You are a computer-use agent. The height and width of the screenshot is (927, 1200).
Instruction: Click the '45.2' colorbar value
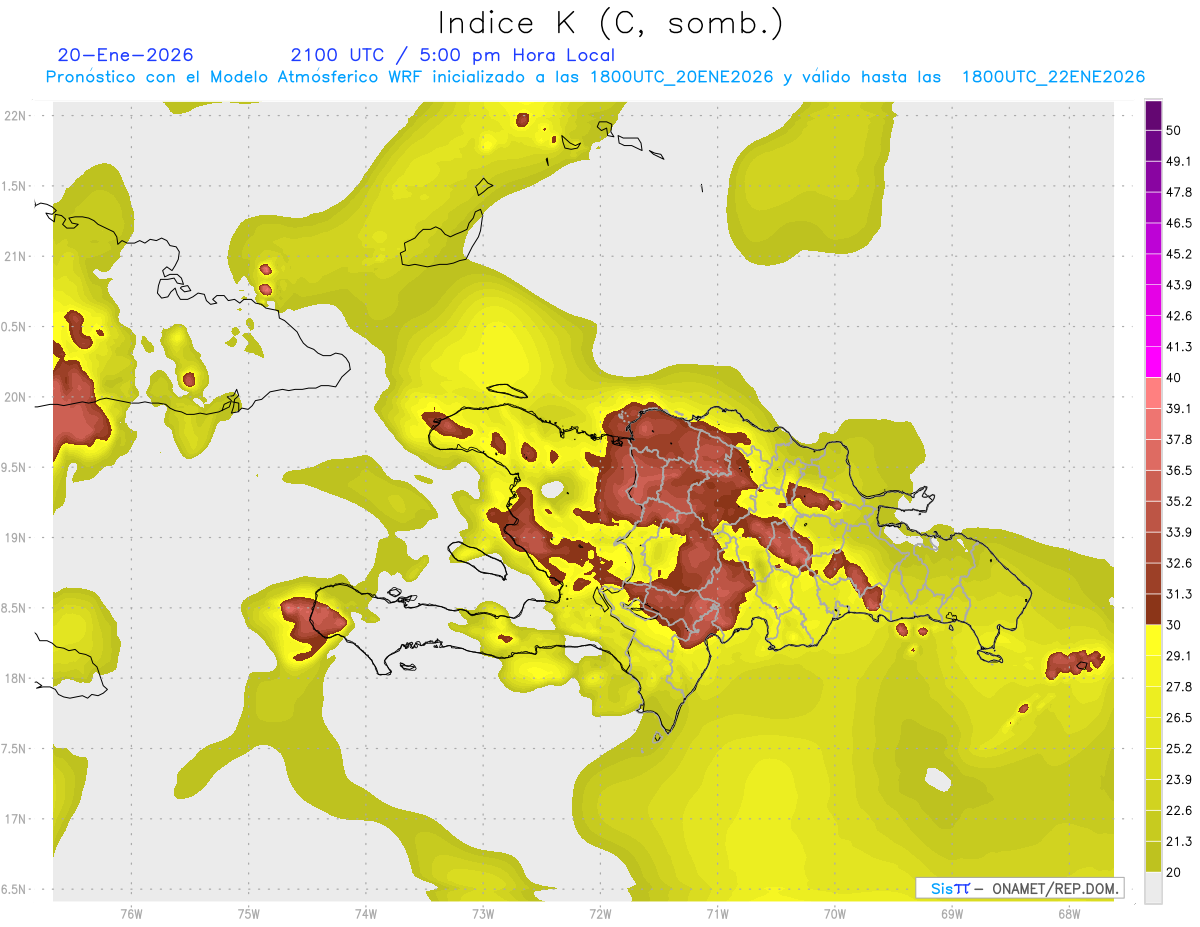(1179, 254)
